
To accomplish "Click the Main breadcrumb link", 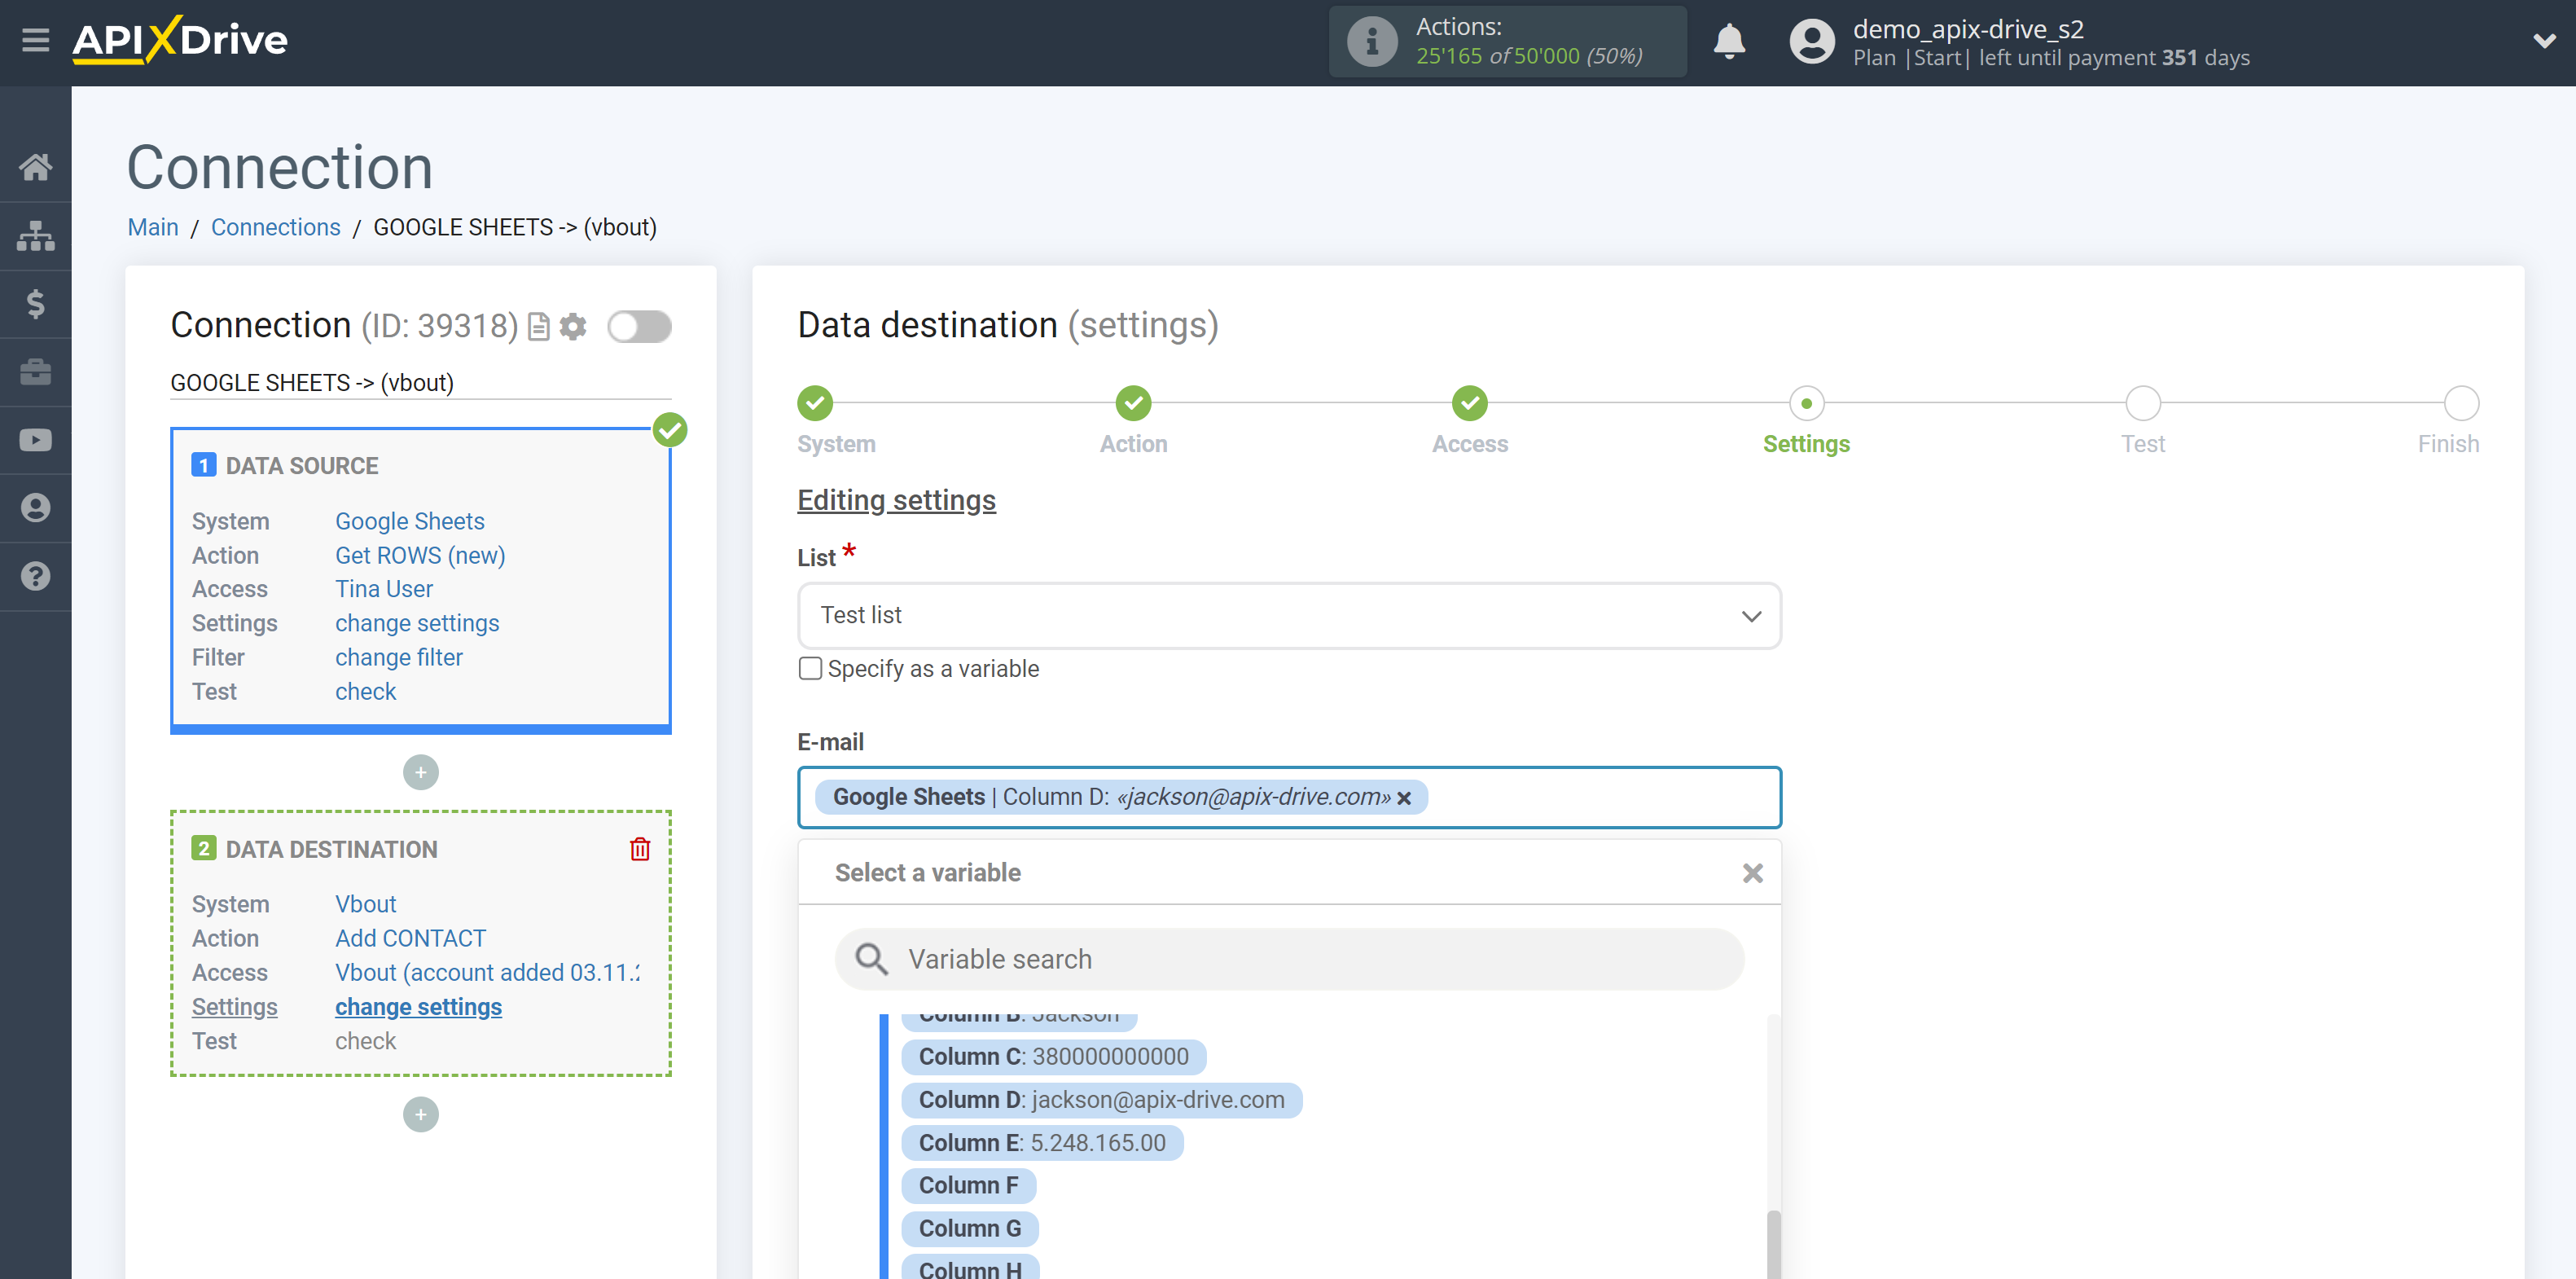I will click(152, 227).
